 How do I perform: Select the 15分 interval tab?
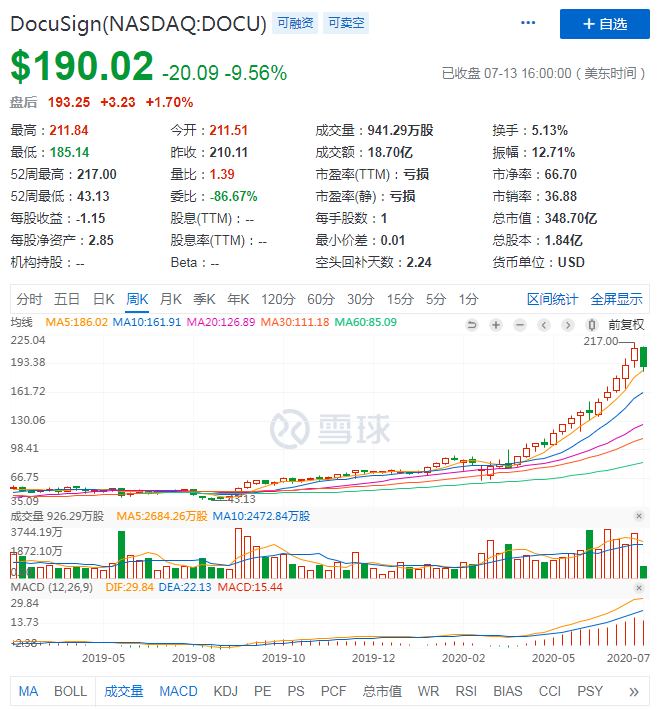coord(400,299)
